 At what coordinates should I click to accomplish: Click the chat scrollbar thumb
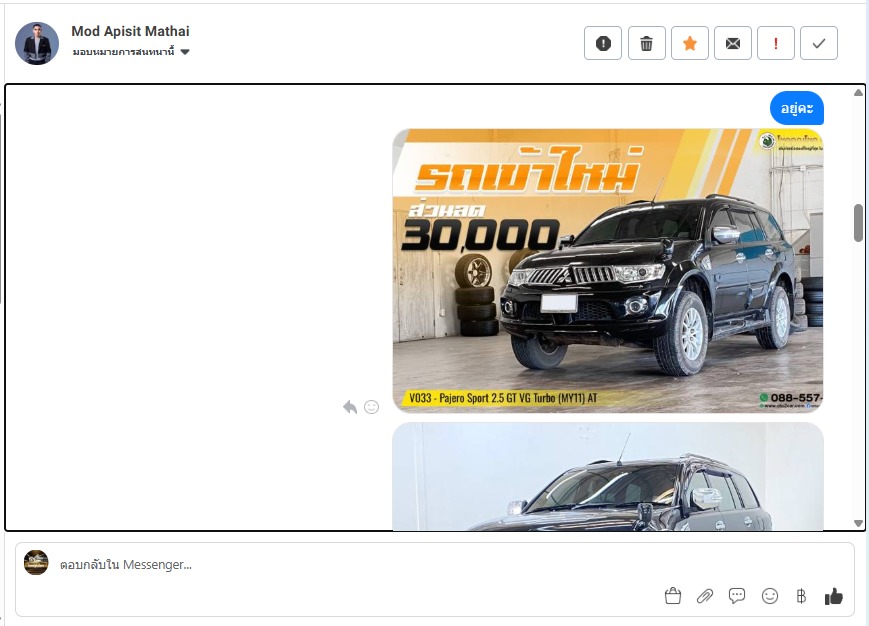tap(858, 223)
